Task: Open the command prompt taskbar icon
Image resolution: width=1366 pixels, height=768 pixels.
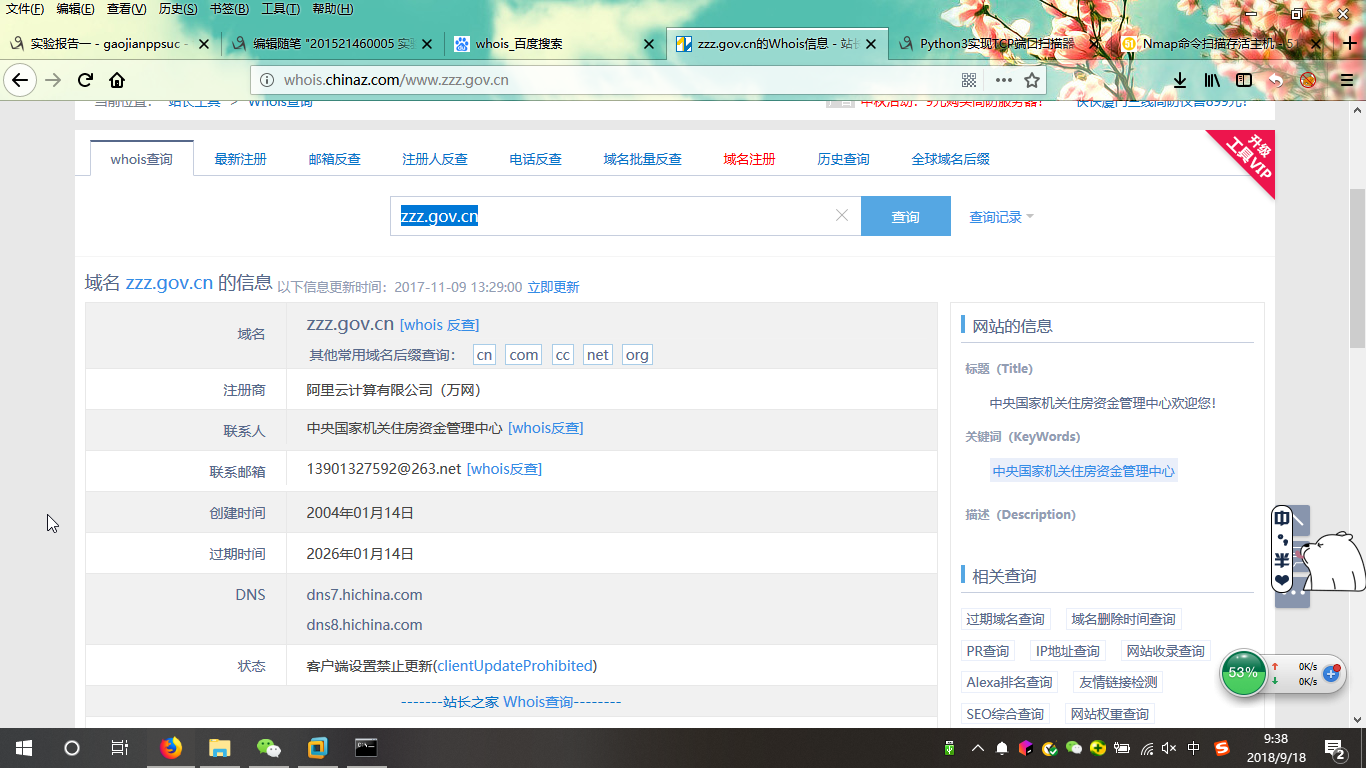Action: point(367,747)
